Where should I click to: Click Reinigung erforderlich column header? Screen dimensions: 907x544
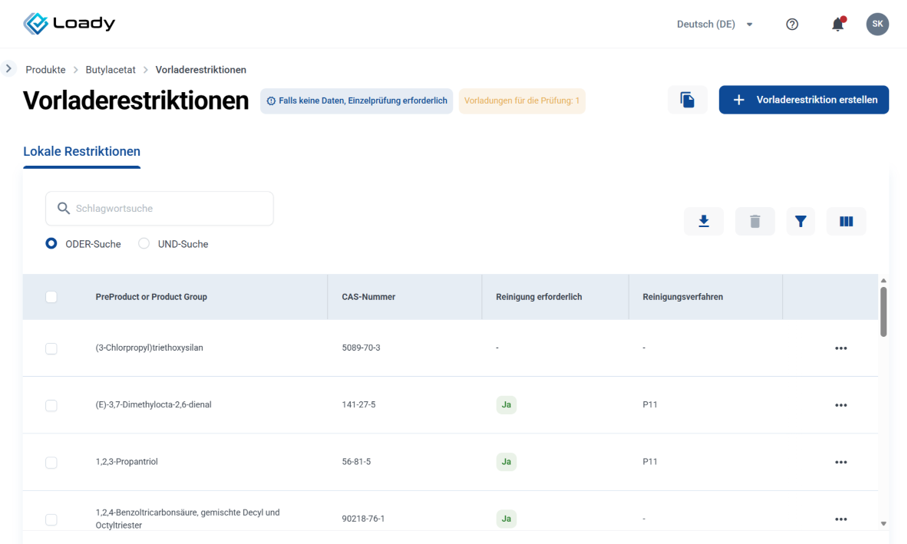point(539,297)
